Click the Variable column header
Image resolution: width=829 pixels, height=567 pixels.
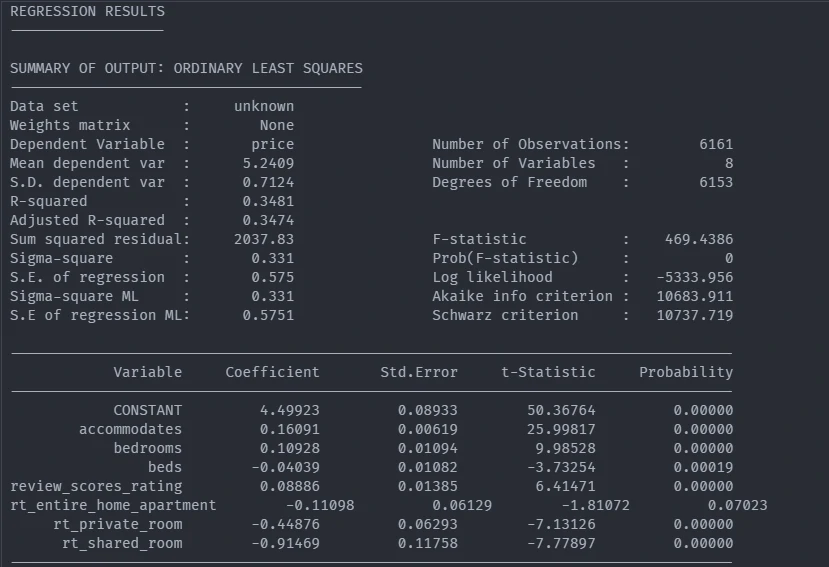pos(148,372)
